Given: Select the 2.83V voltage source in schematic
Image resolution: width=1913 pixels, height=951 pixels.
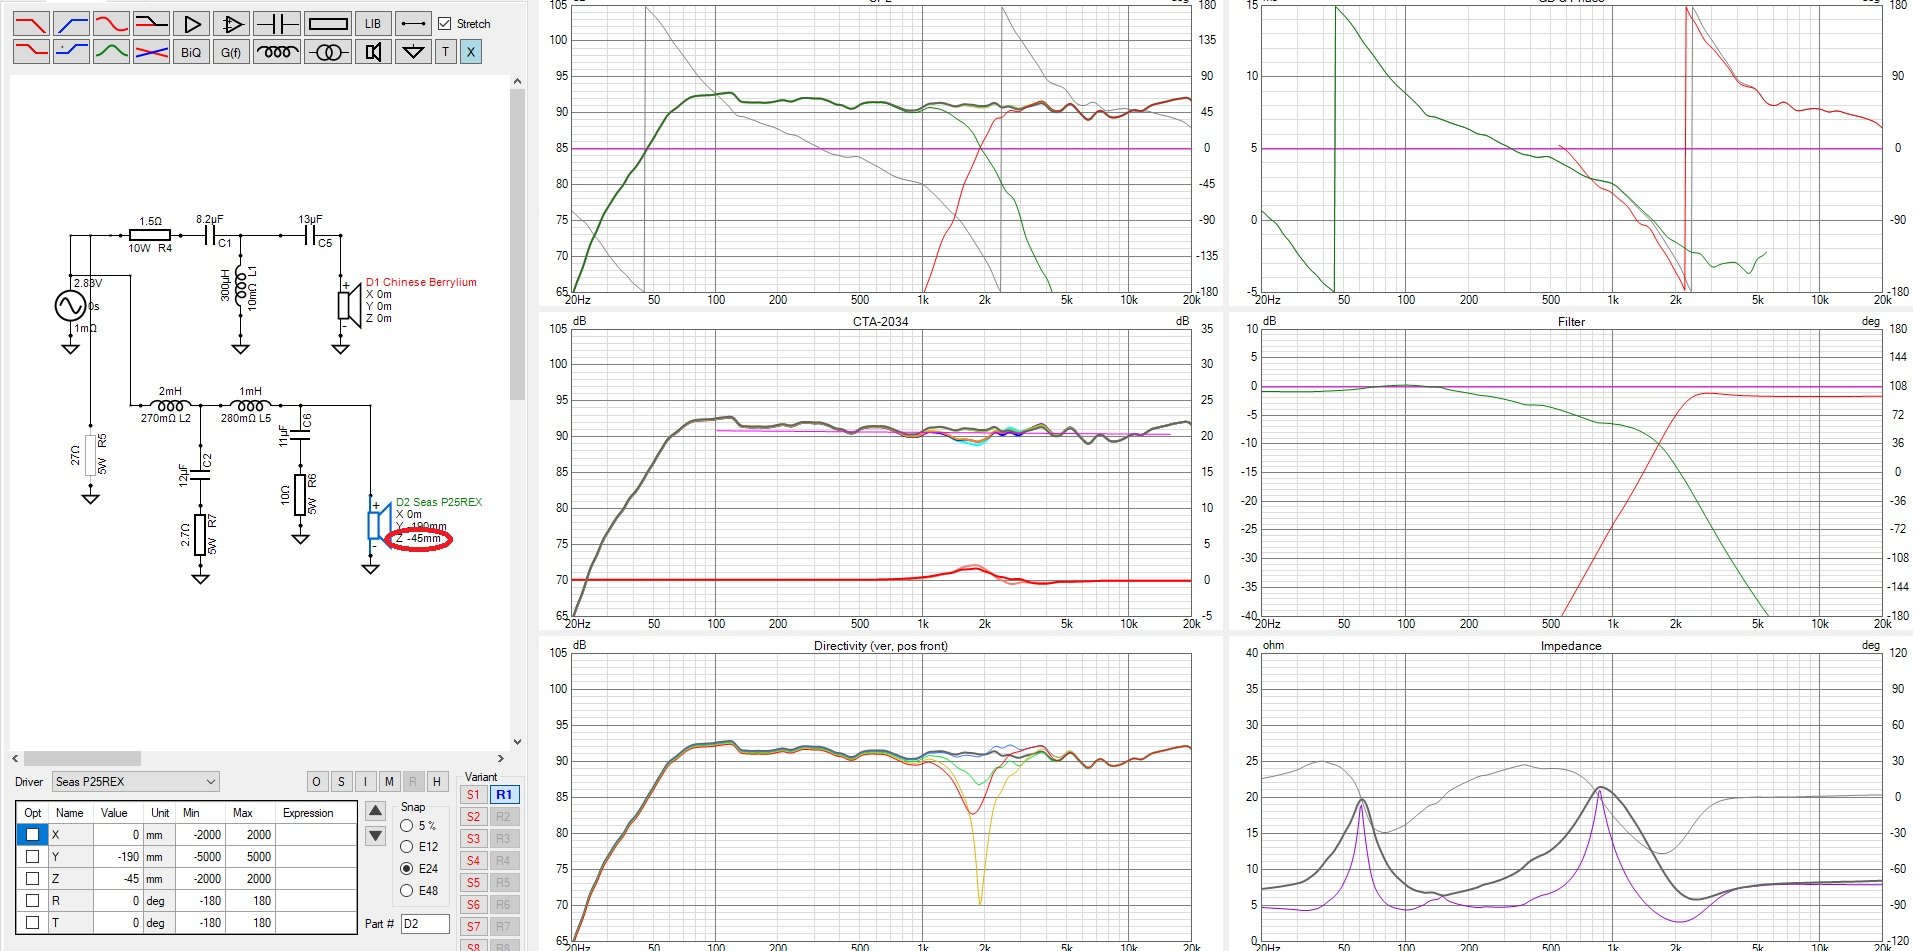Looking at the screenshot, I should pos(70,305).
